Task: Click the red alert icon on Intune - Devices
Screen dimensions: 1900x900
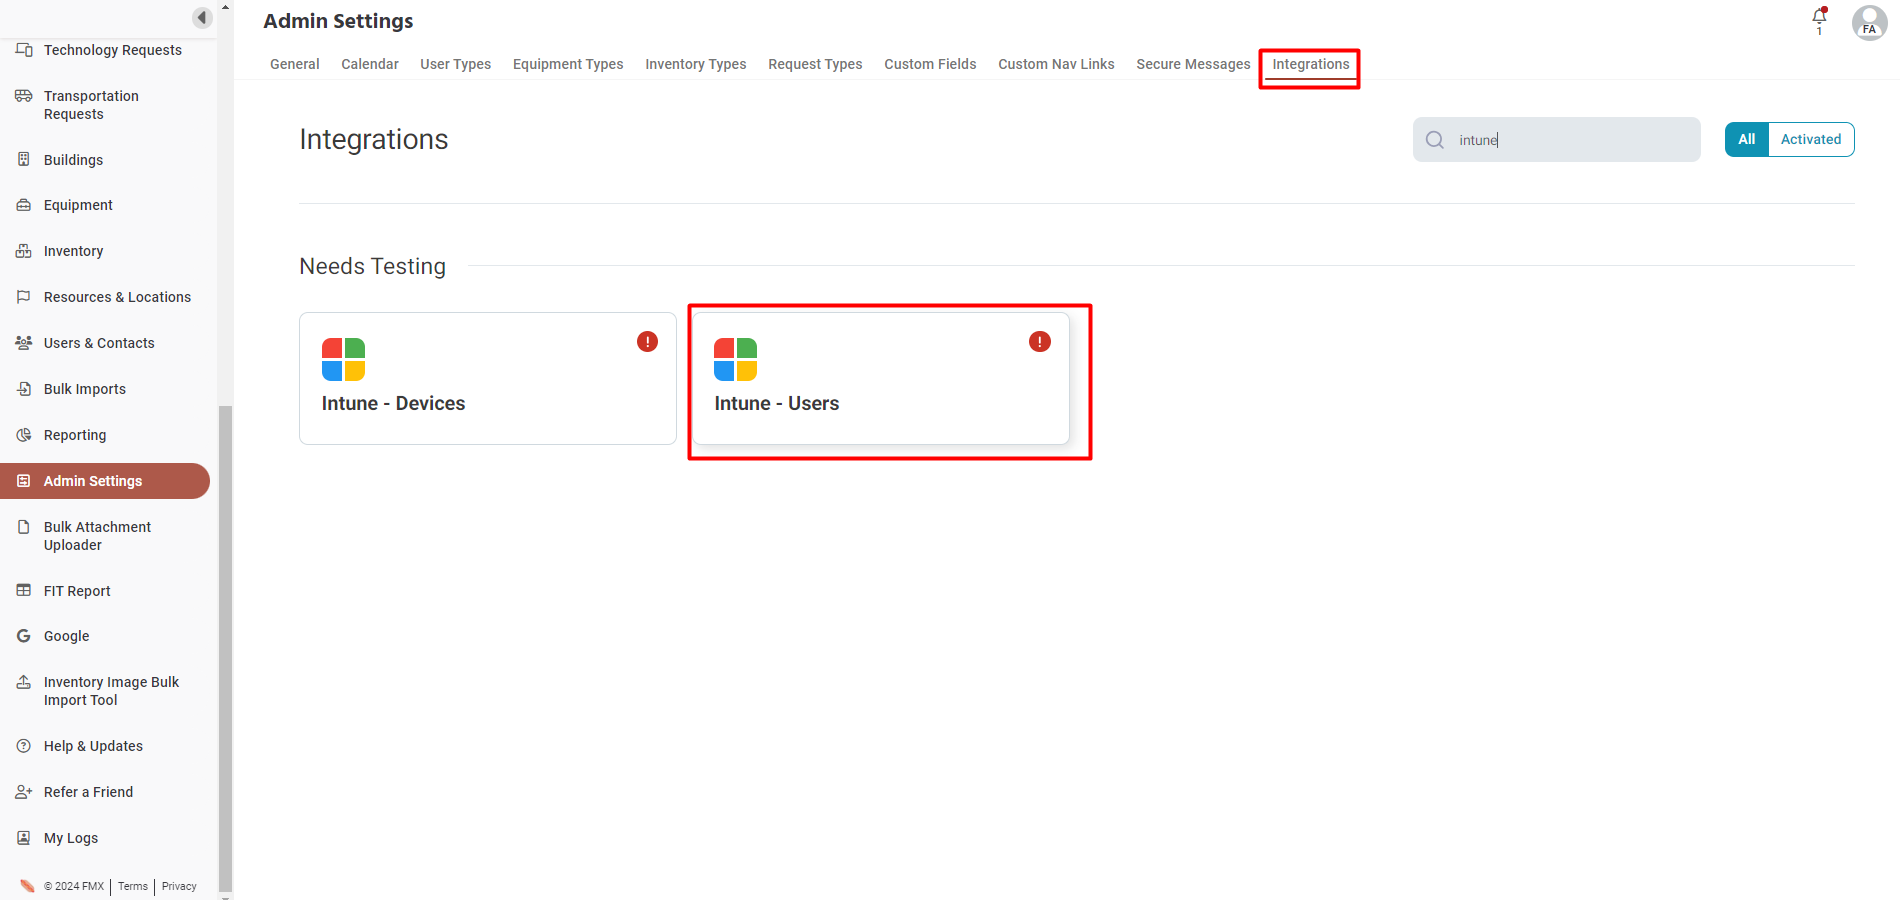Action: (648, 342)
